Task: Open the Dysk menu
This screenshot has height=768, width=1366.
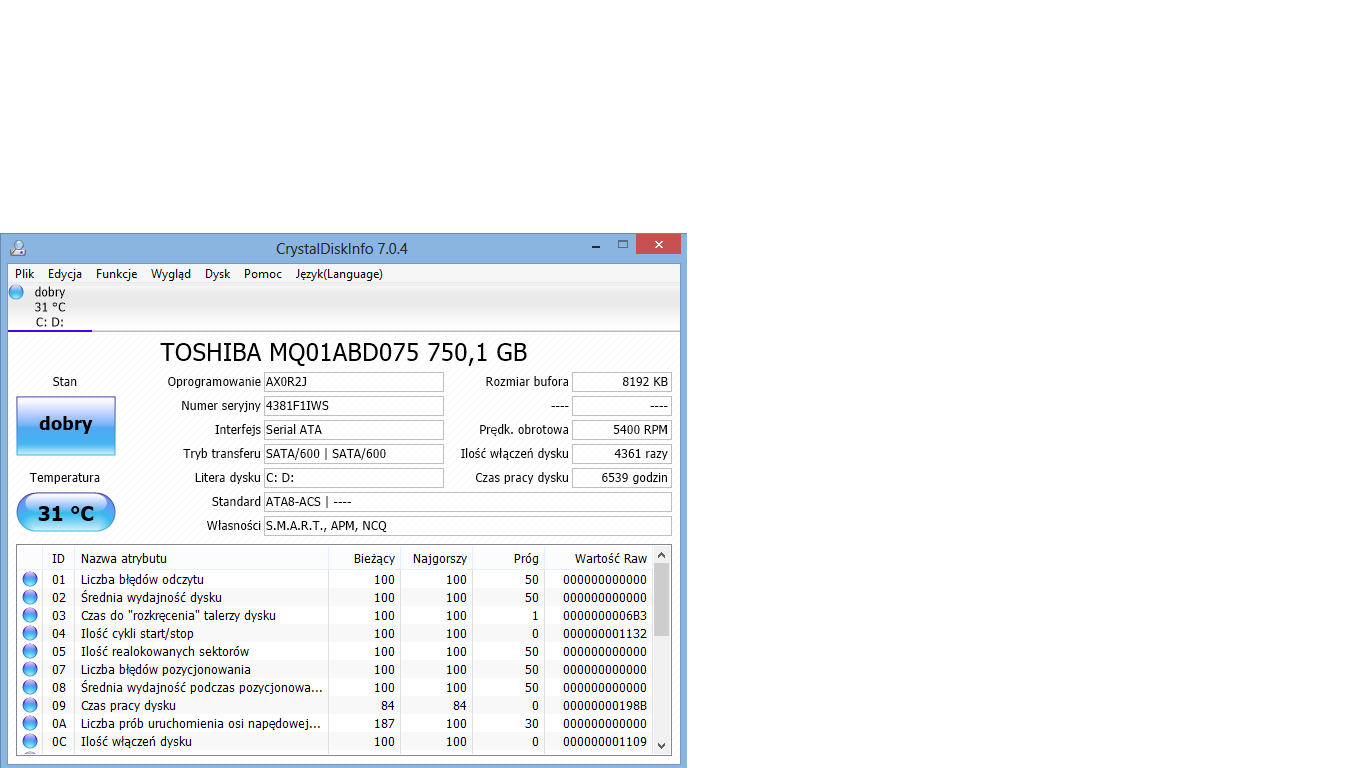Action: pos(218,274)
